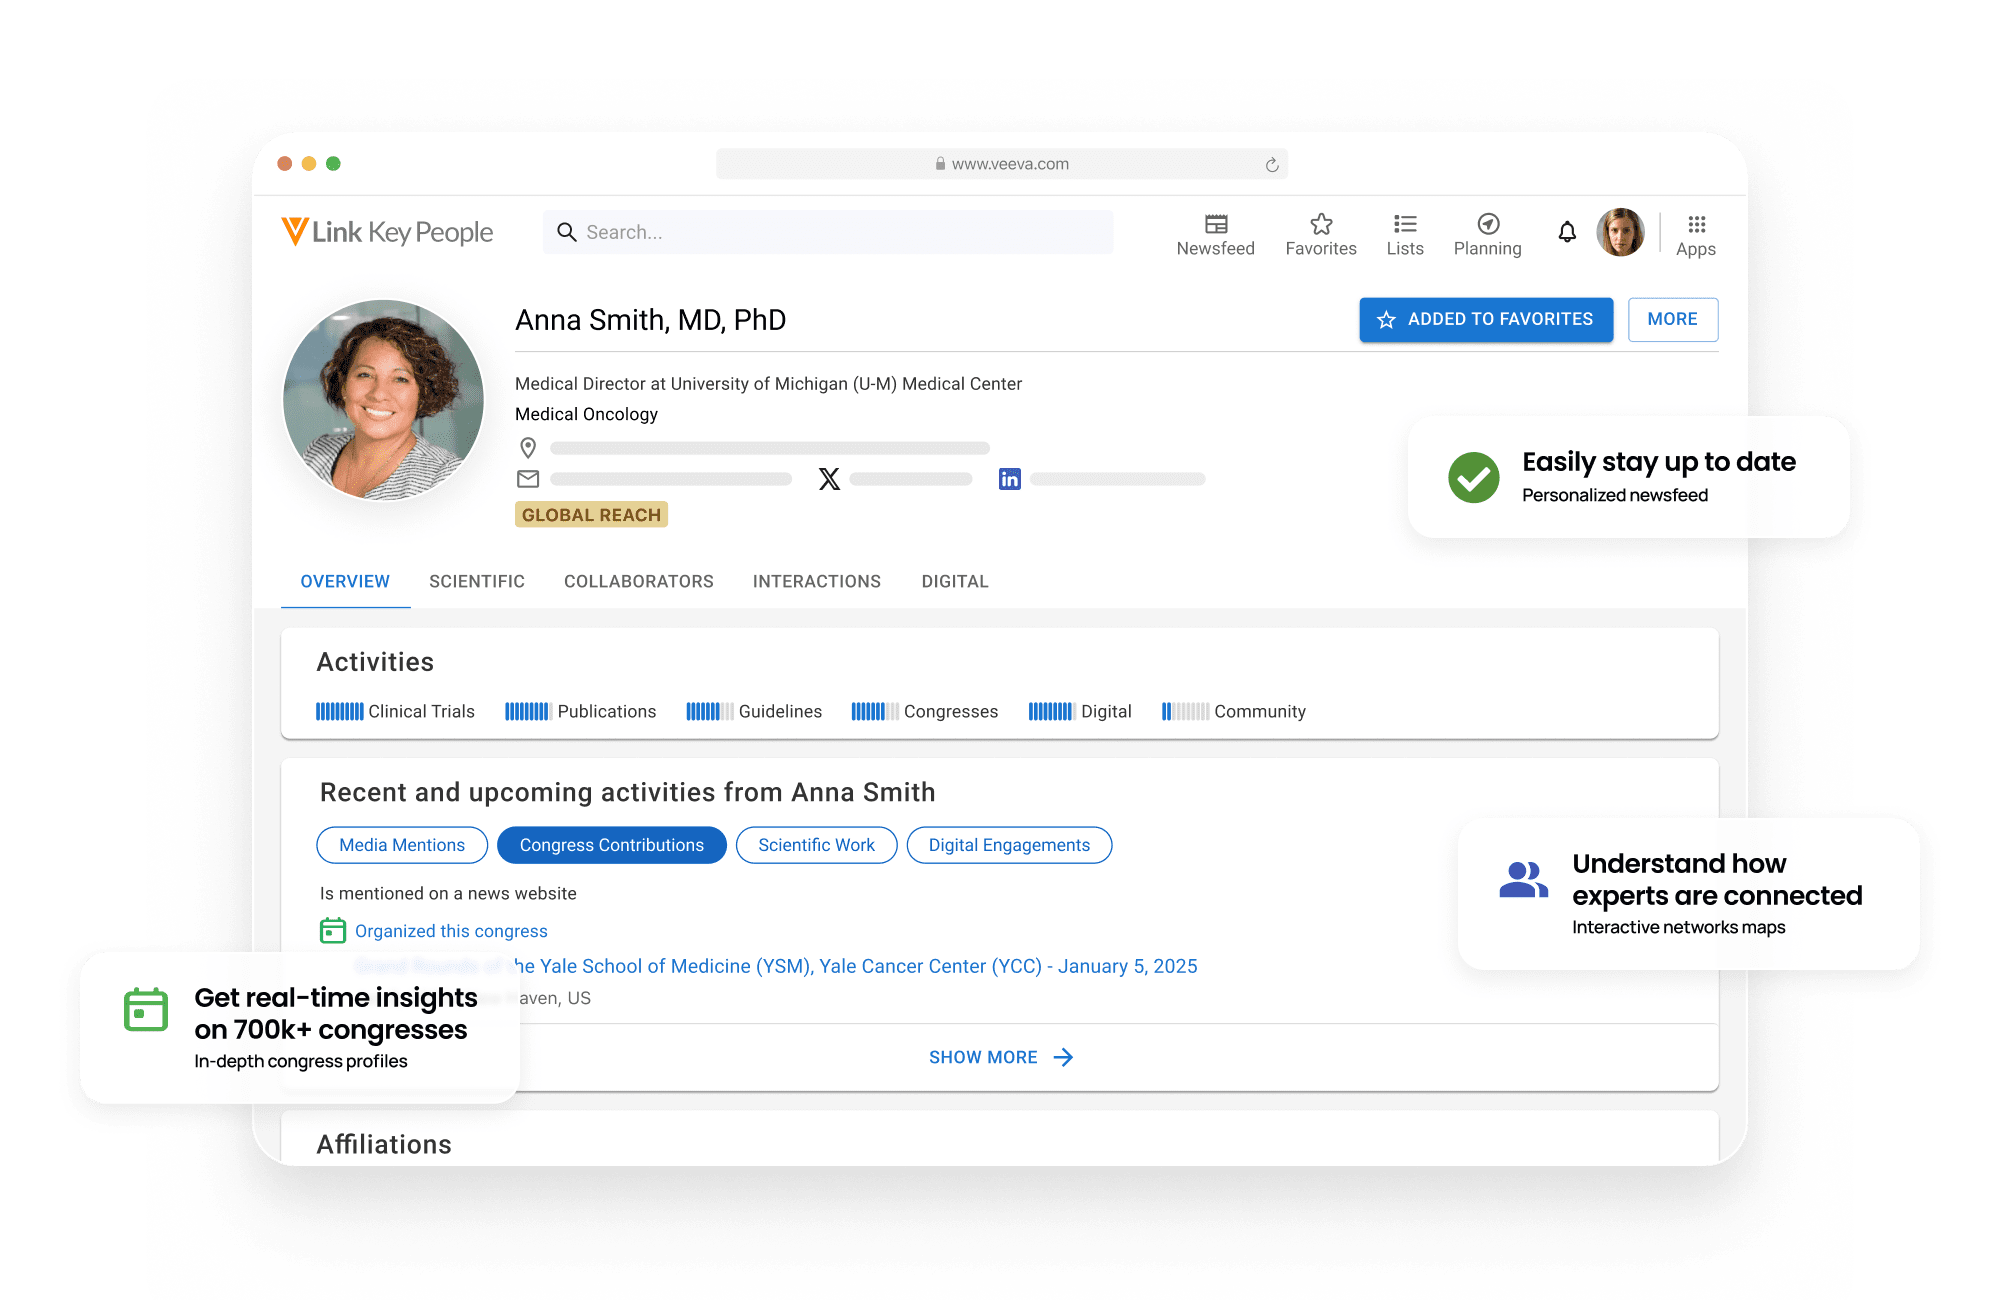
Task: Click the Clinical Trials activity bar
Action: [x=340, y=711]
